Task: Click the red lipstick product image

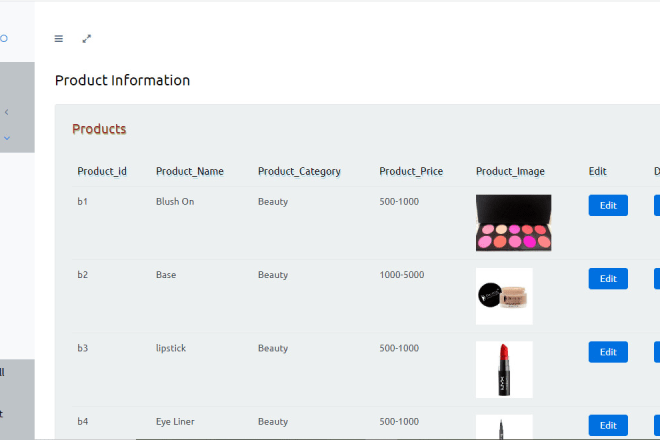Action: tap(504, 369)
